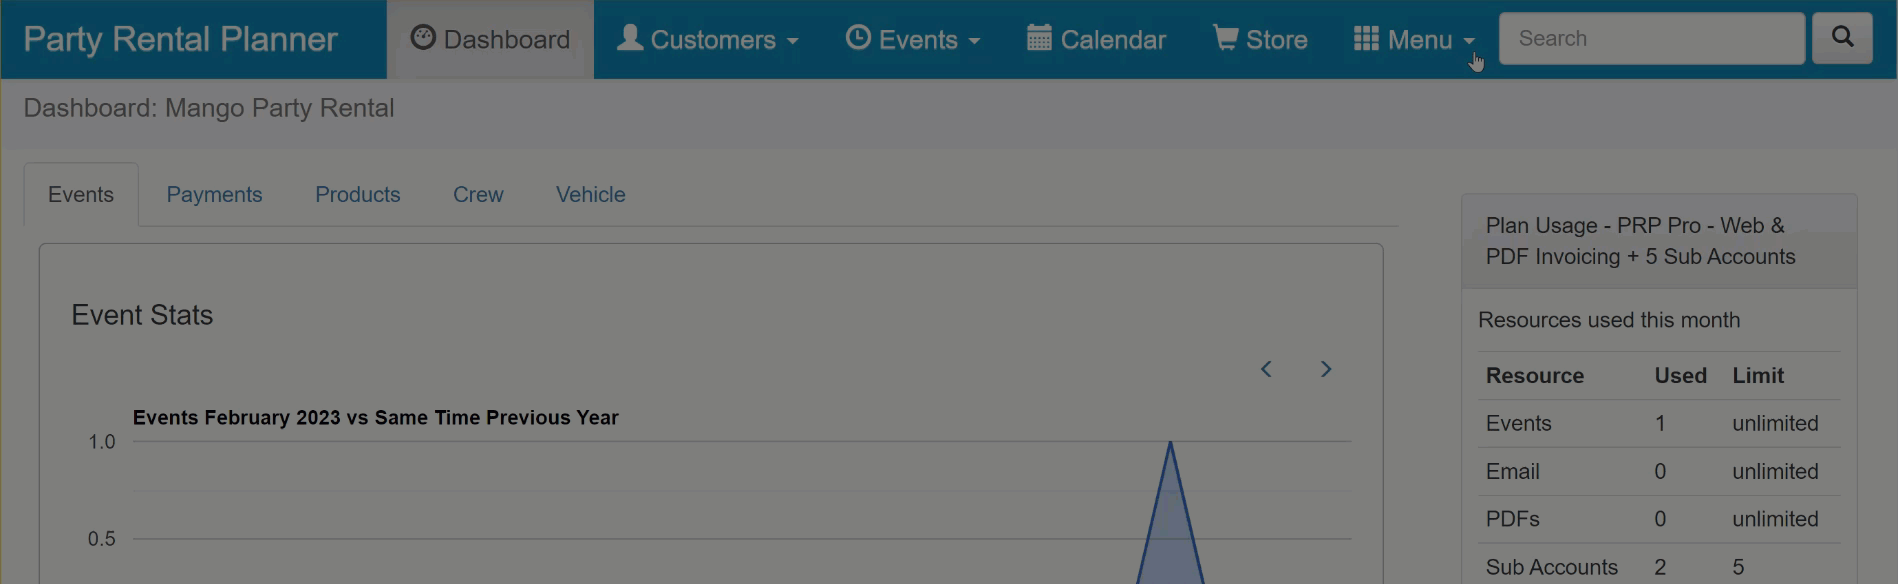1898x584 pixels.
Task: Click the Calendar icon in navbar
Action: click(1039, 38)
